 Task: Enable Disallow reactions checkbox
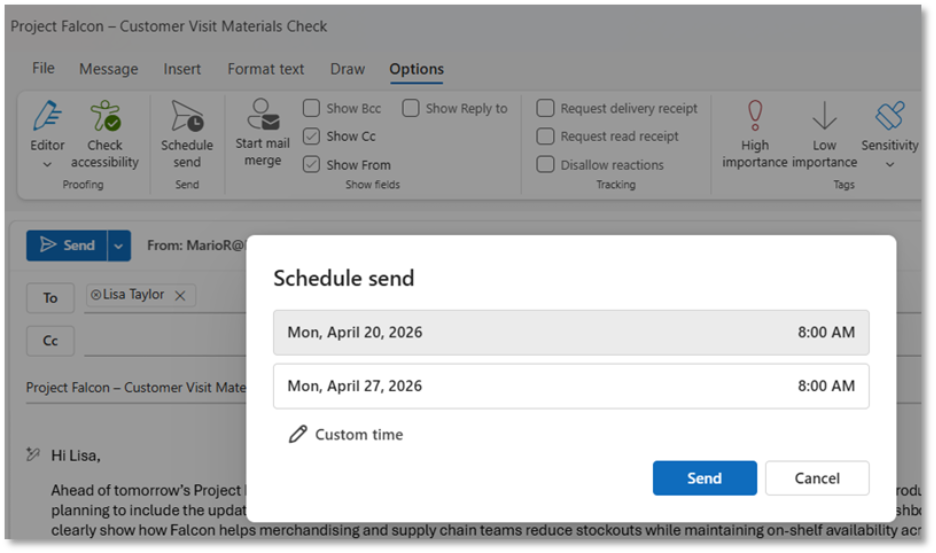[545, 164]
